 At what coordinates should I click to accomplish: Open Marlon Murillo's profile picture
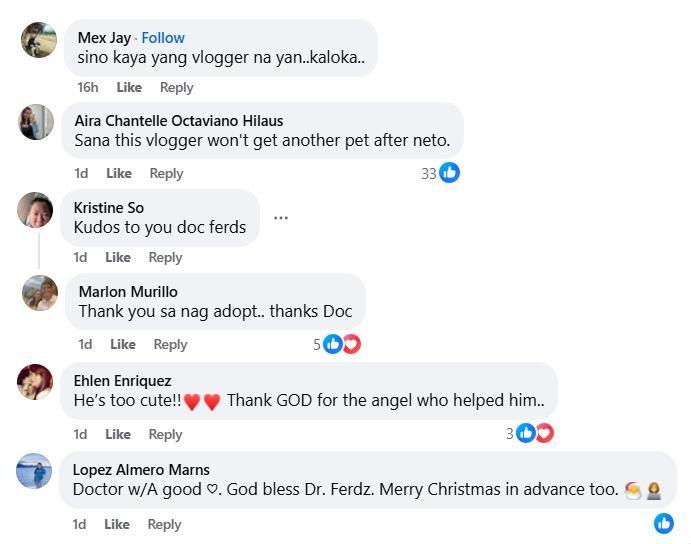click(40, 293)
